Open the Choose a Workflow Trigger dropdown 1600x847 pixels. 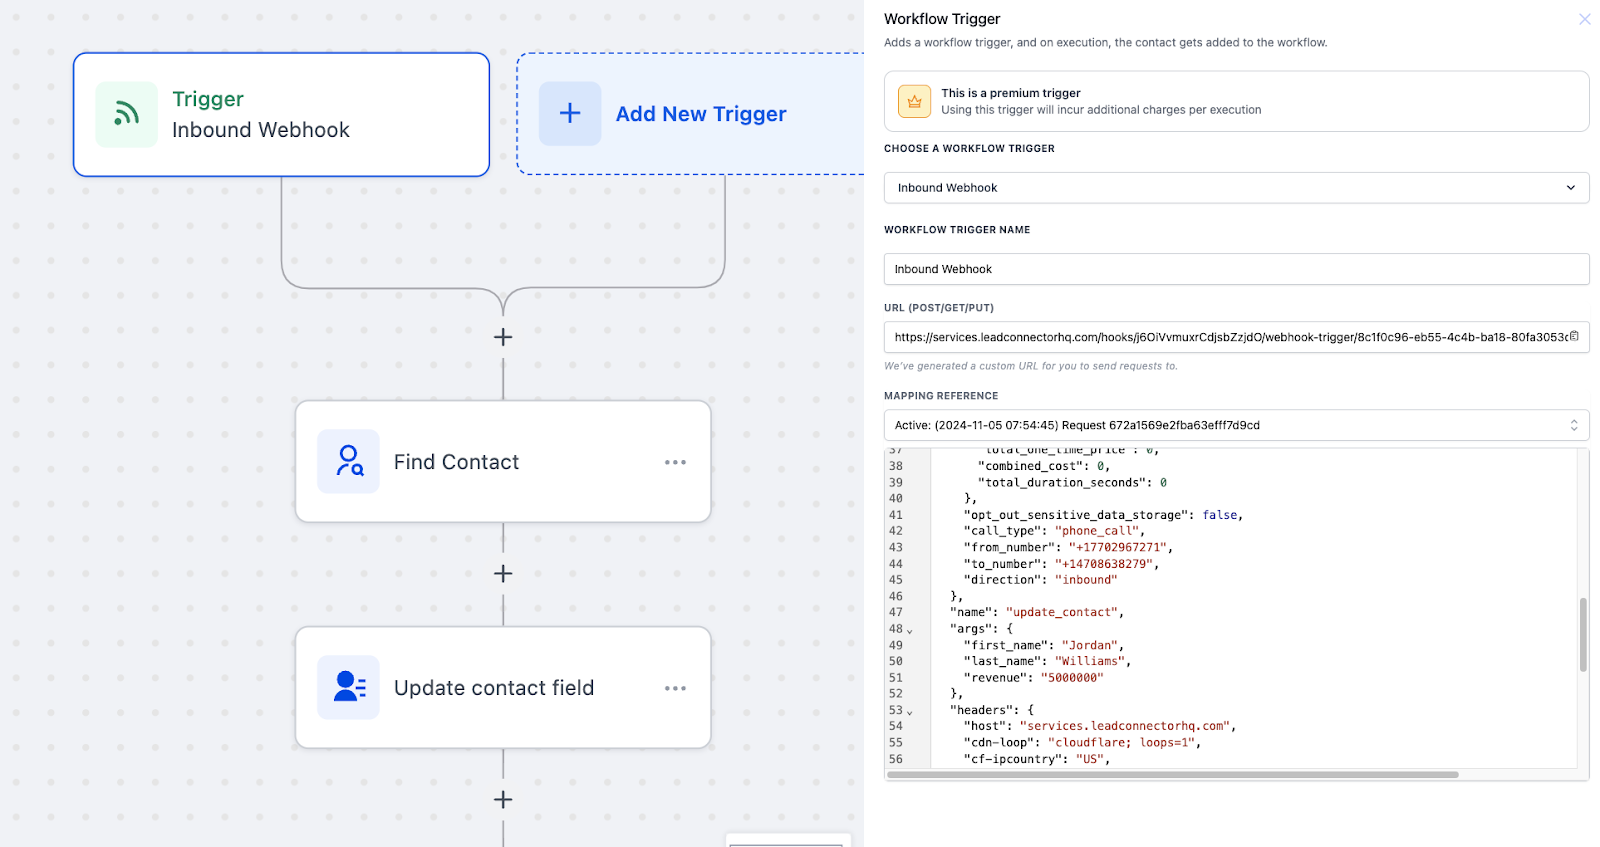(x=1236, y=188)
